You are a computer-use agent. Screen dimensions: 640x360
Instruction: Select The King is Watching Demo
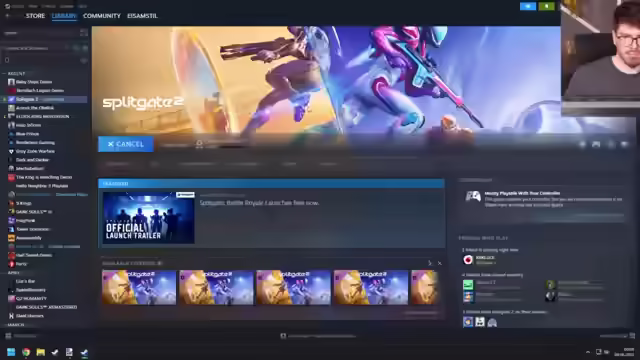pos(44,177)
